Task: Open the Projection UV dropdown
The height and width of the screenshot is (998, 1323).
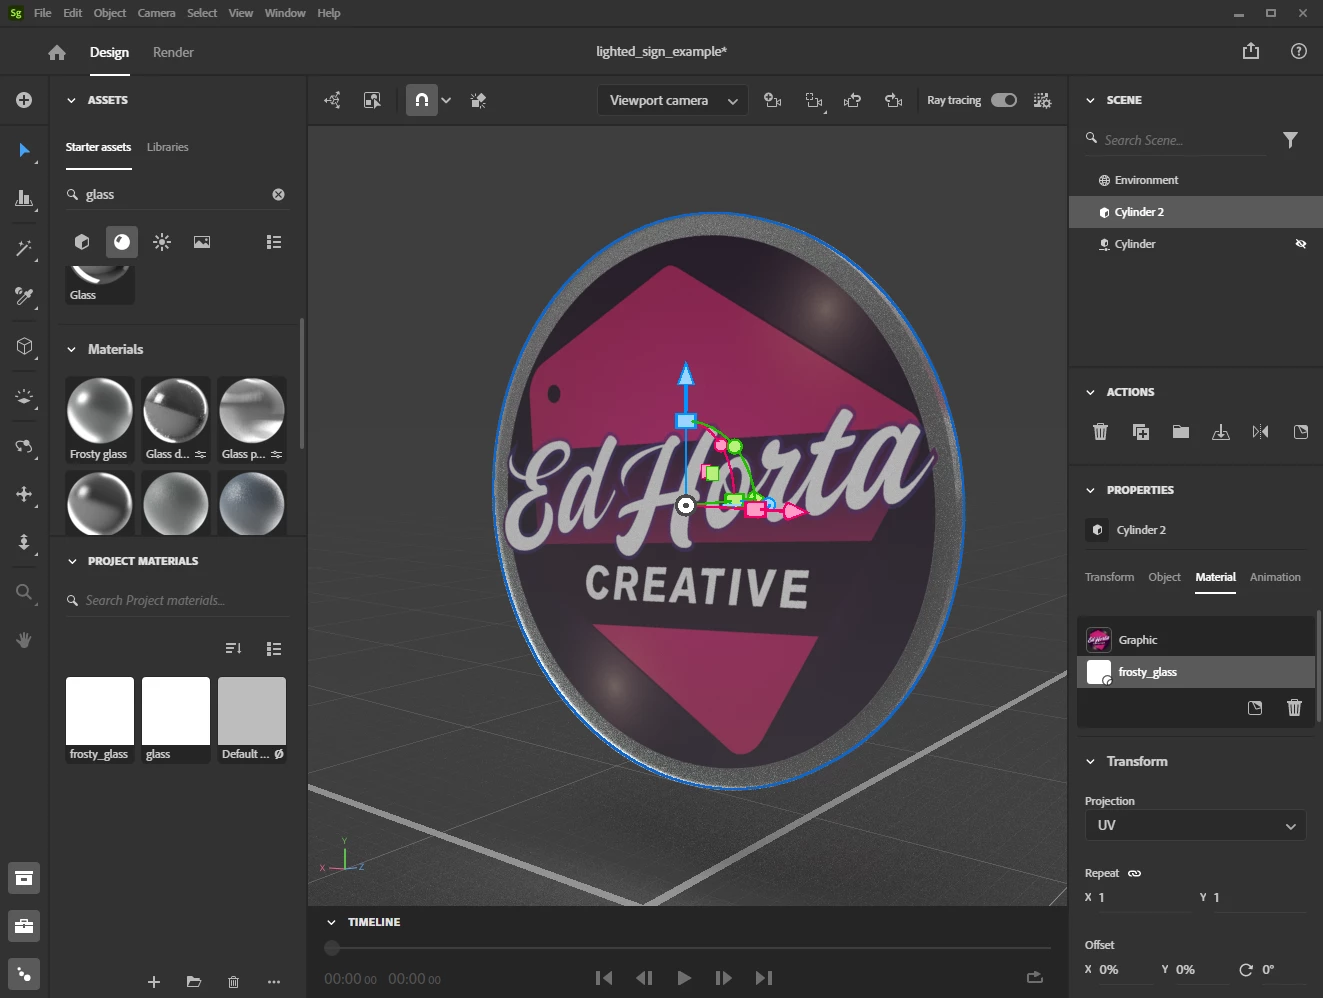Action: coord(1195,825)
